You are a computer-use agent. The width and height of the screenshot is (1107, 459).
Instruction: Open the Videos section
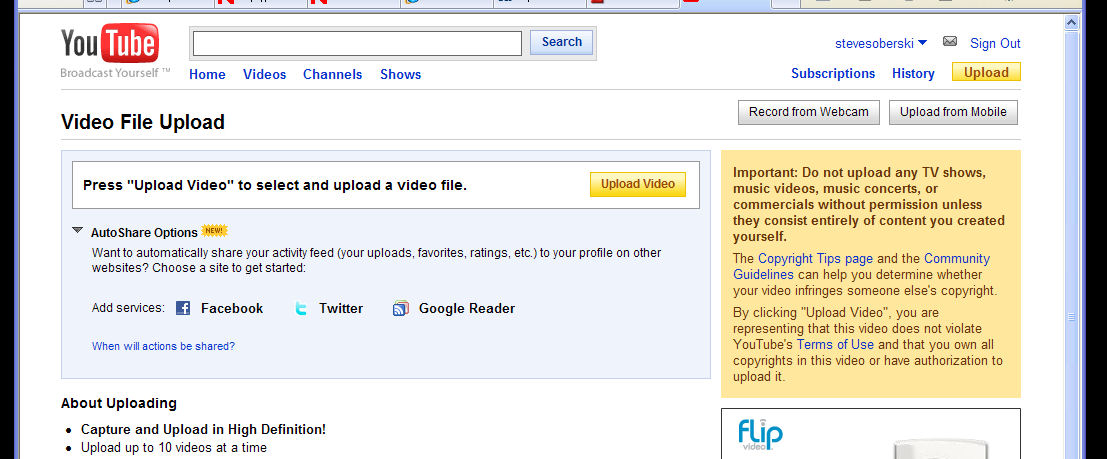pyautogui.click(x=265, y=74)
